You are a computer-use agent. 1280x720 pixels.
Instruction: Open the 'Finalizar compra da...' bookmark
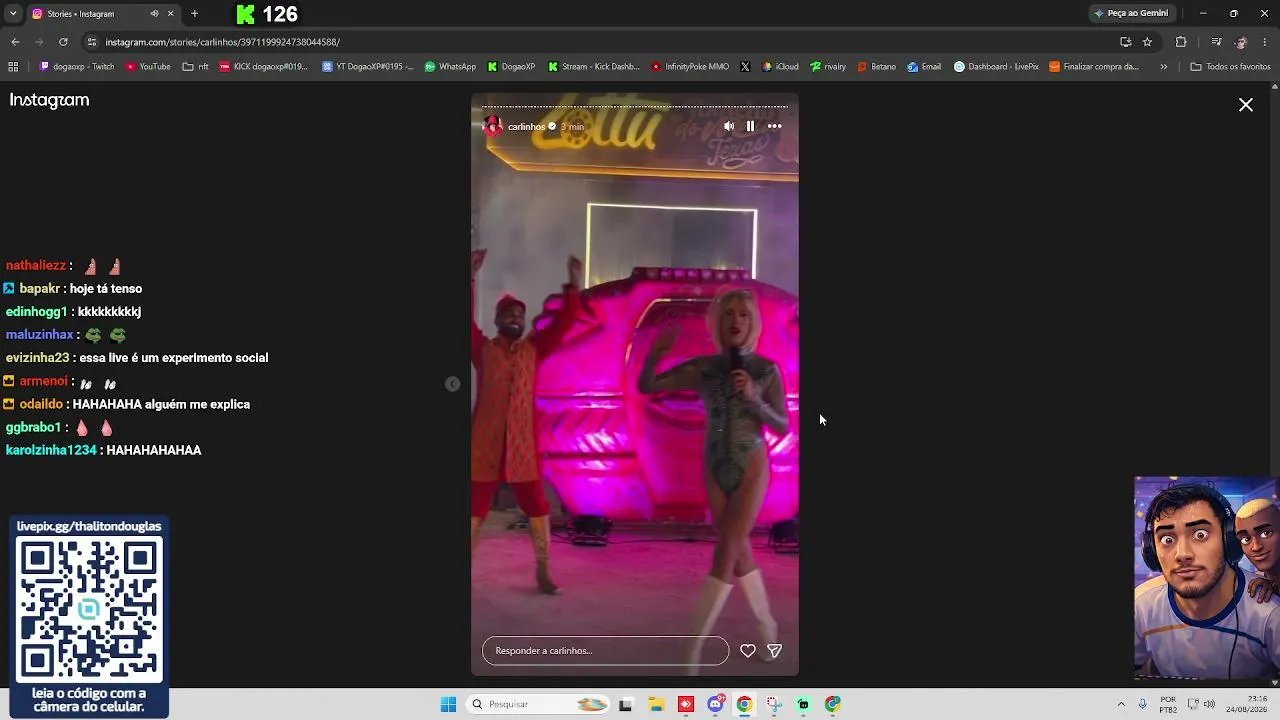pos(1094,67)
